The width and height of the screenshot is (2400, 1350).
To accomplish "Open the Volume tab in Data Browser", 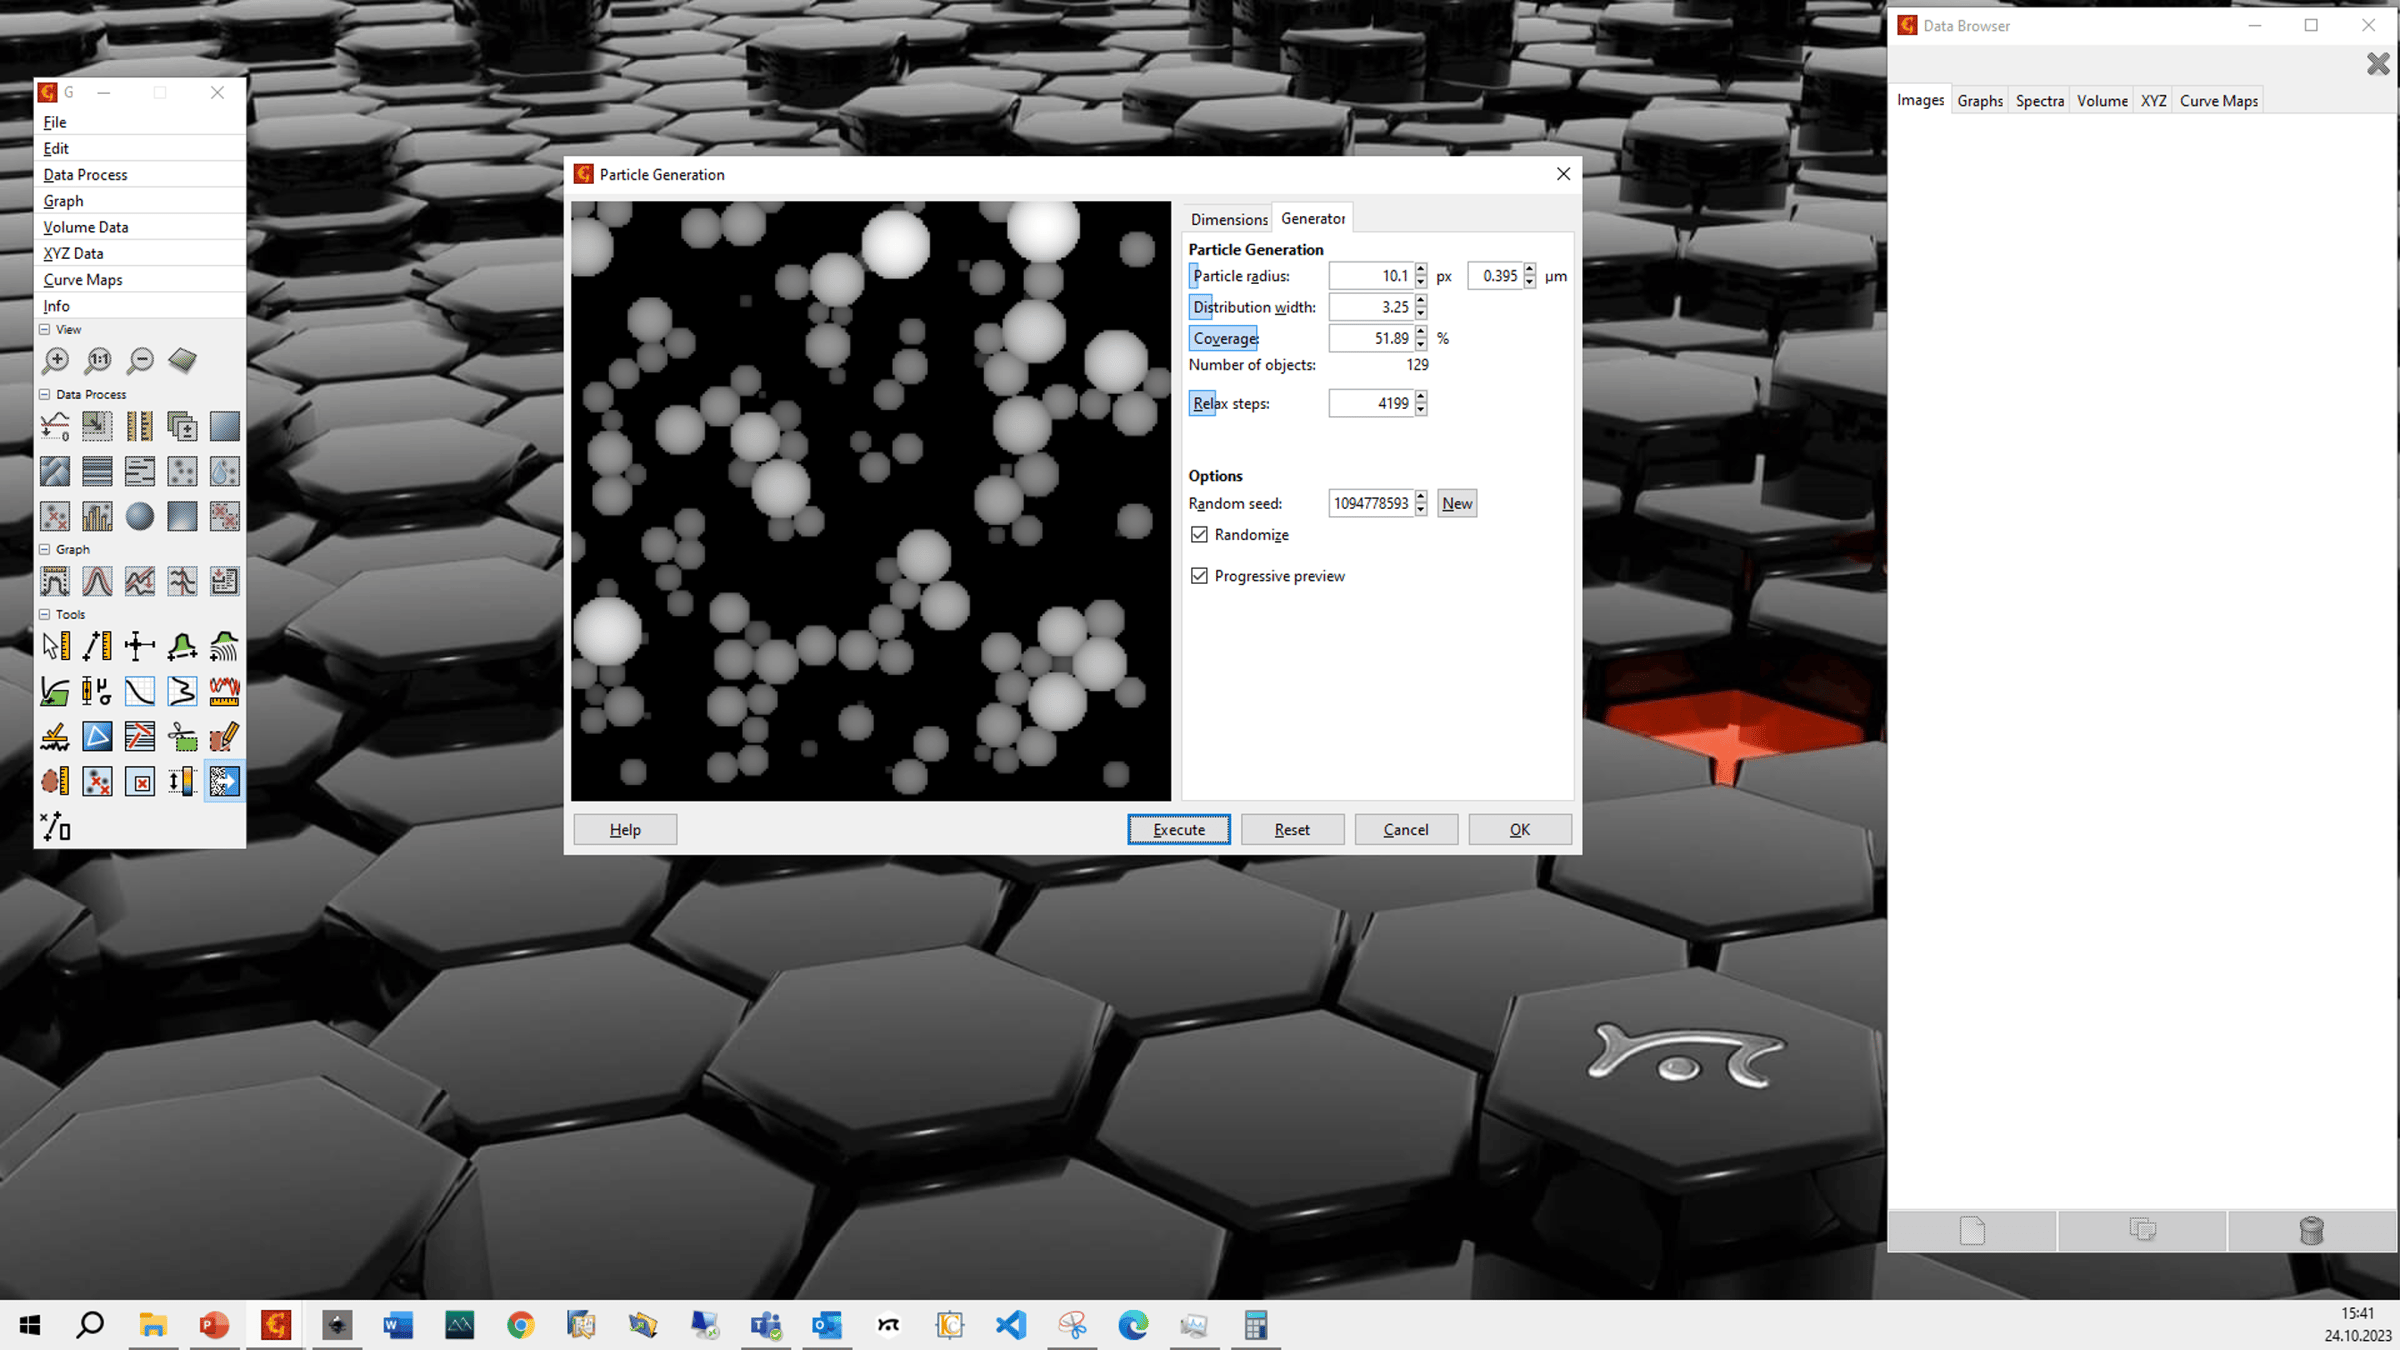I will click(2101, 100).
